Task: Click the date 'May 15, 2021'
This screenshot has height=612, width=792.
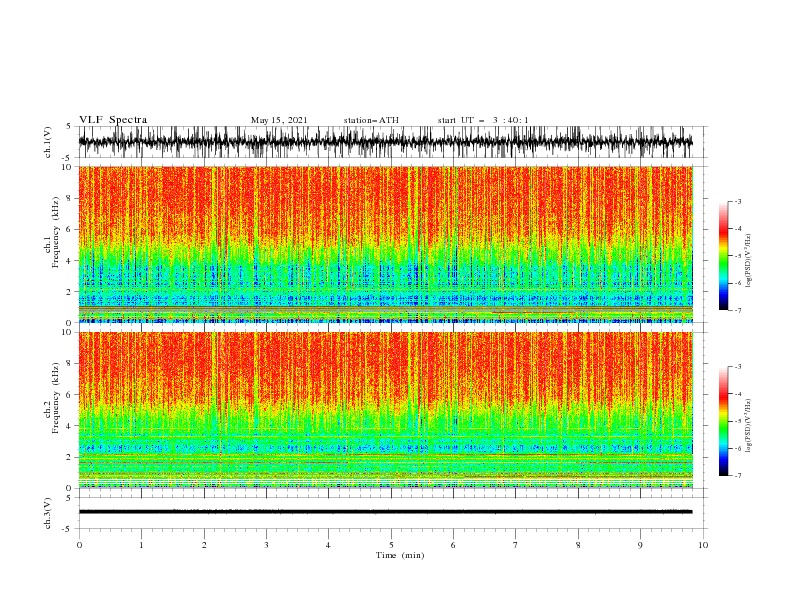Action: 279,120
